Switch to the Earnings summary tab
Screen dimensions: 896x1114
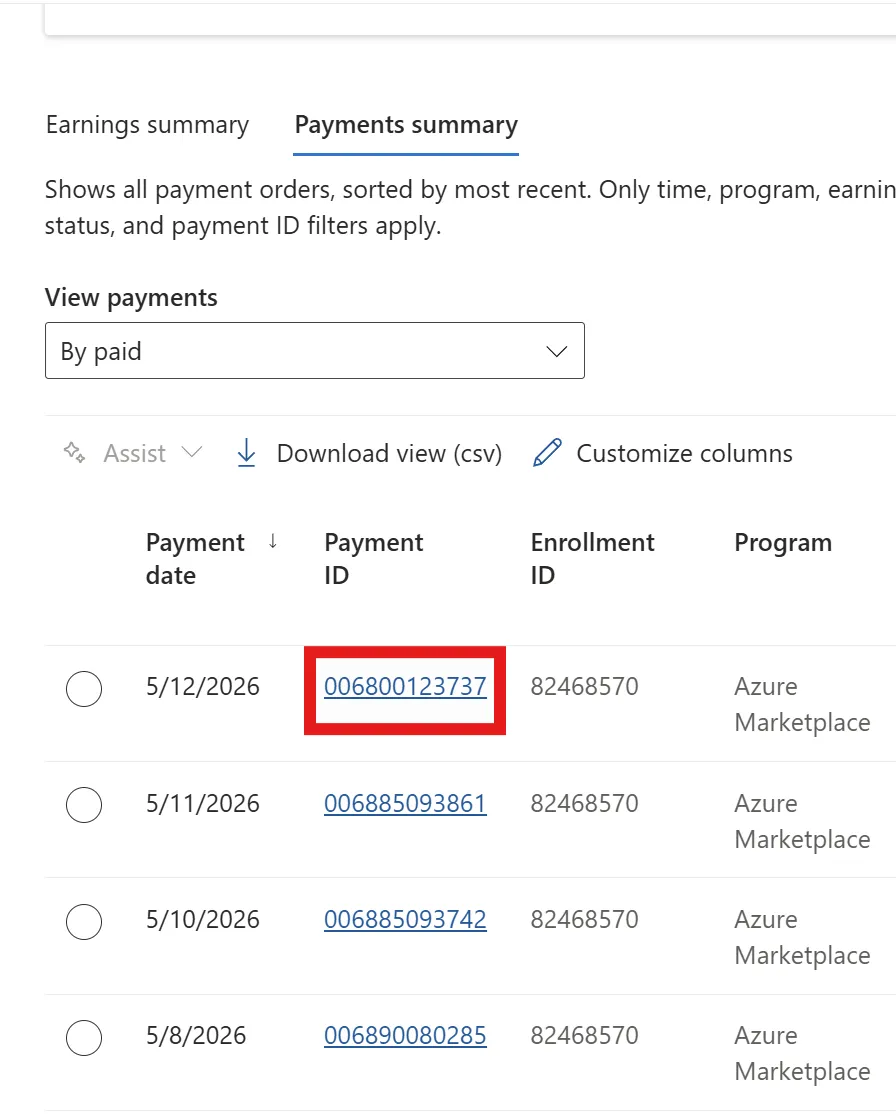click(x=147, y=125)
